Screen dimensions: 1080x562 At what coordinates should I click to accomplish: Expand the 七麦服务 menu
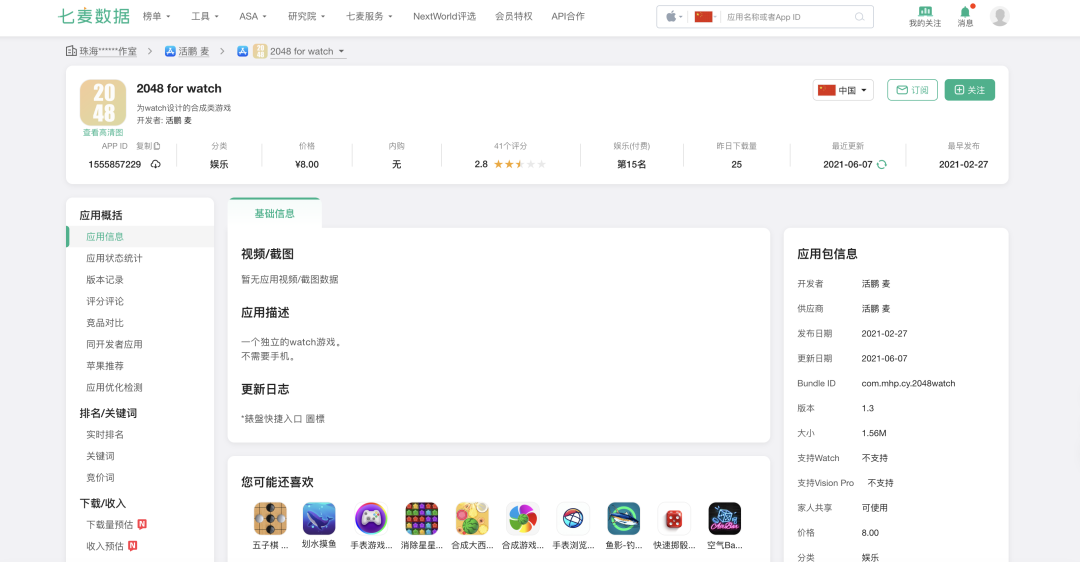point(369,16)
